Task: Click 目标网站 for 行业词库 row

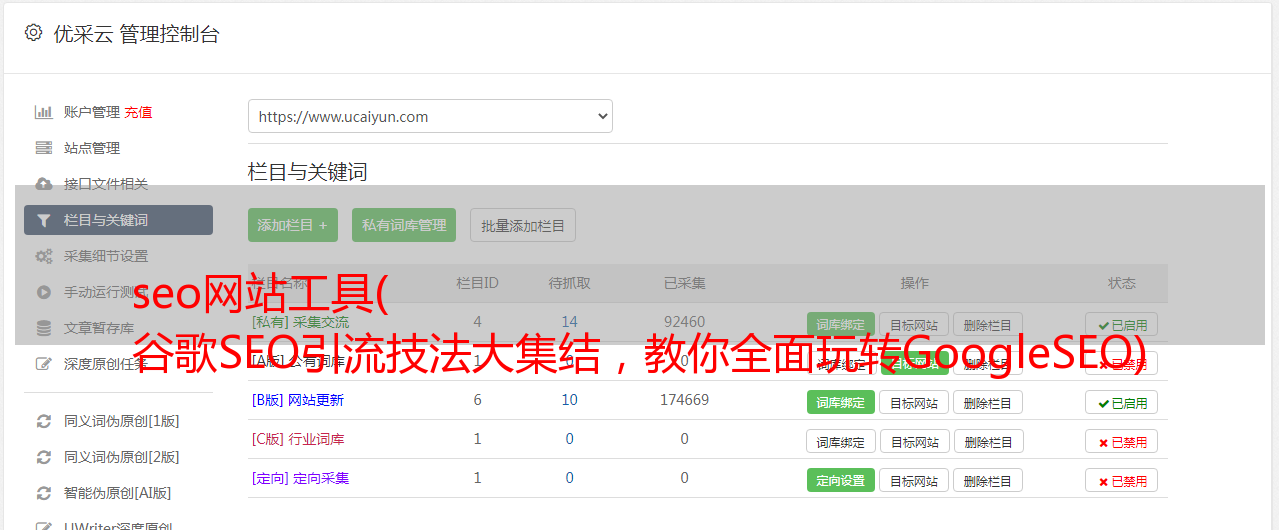Action: 914,441
